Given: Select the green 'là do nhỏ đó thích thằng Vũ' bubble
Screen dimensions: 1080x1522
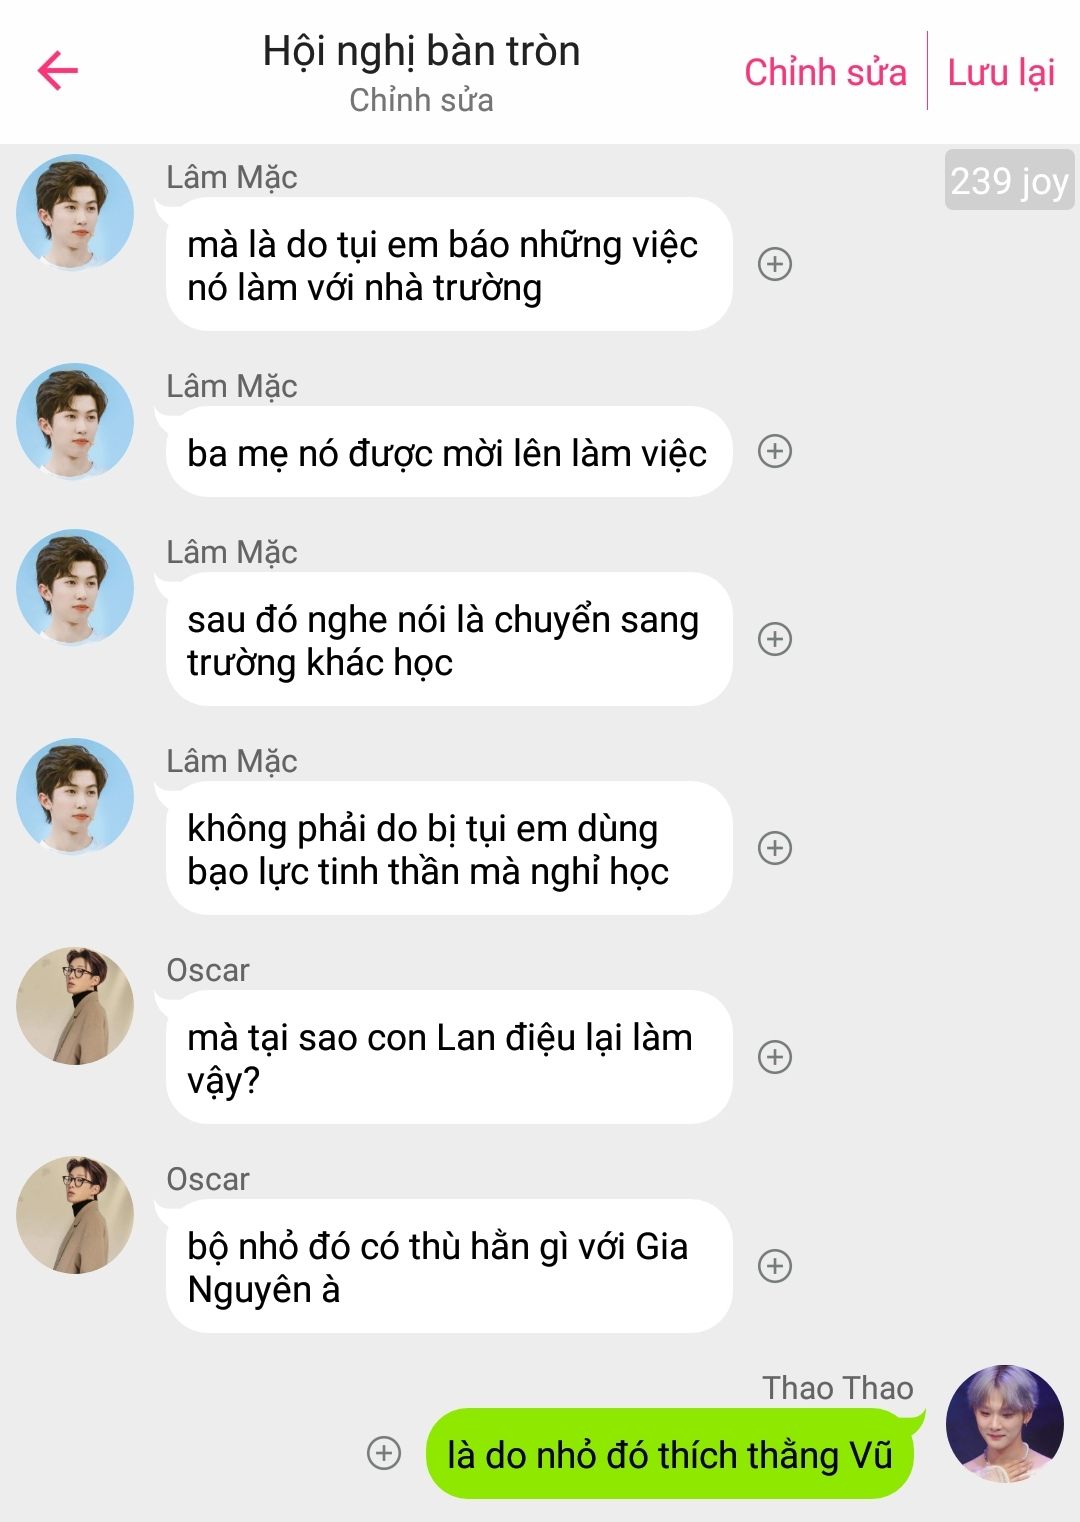Looking at the screenshot, I should tap(669, 1454).
